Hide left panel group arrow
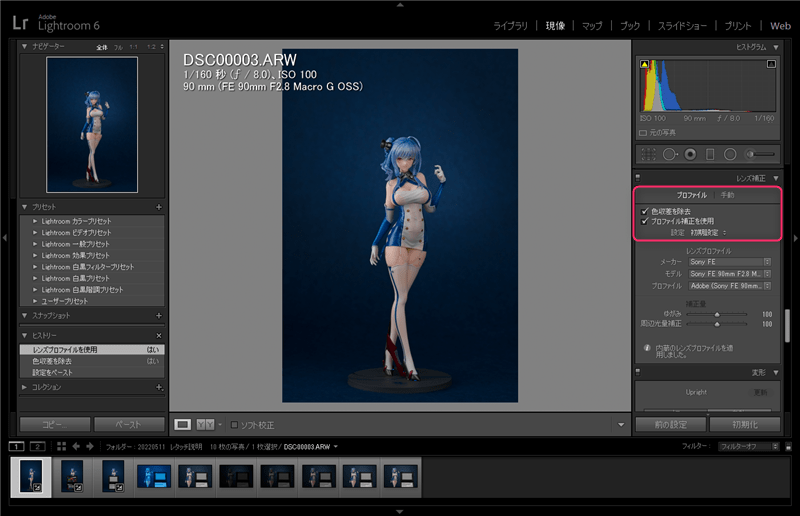 (x=5, y=238)
